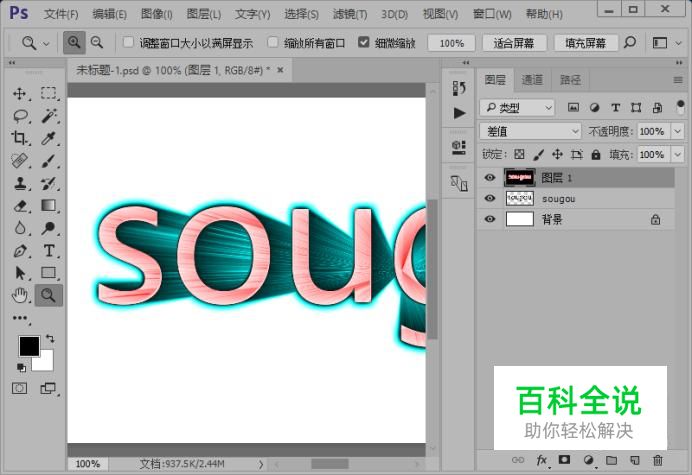
Task: Select the Blur tool
Action: point(19,228)
